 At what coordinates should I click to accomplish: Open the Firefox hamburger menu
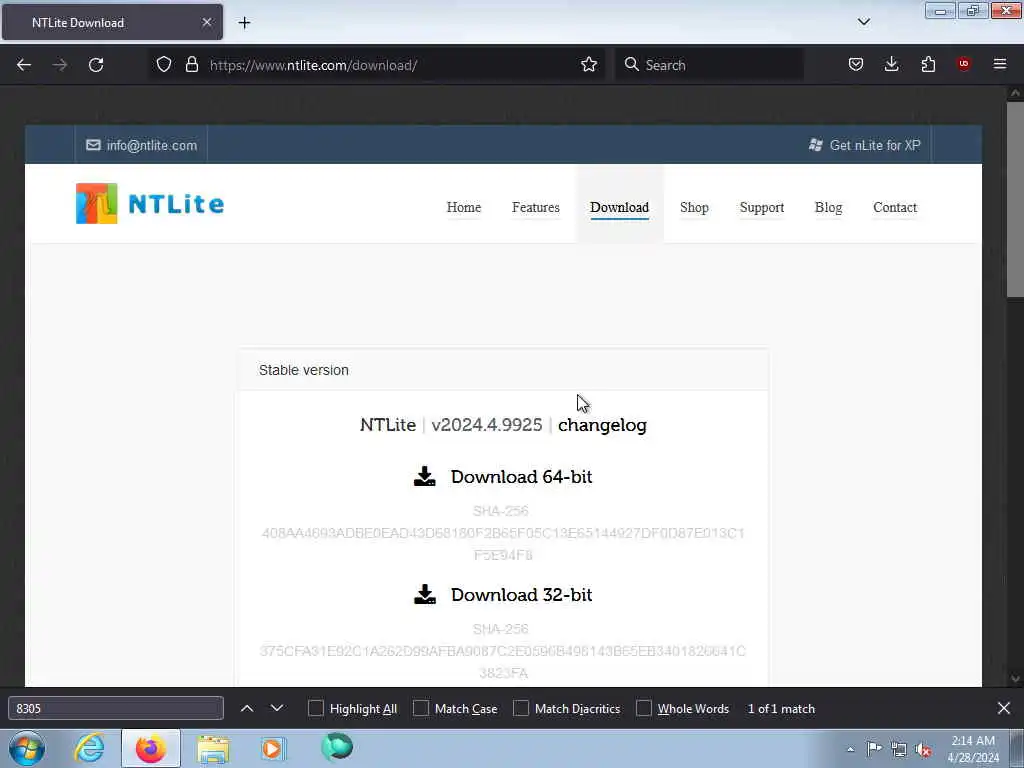[x=1000, y=64]
